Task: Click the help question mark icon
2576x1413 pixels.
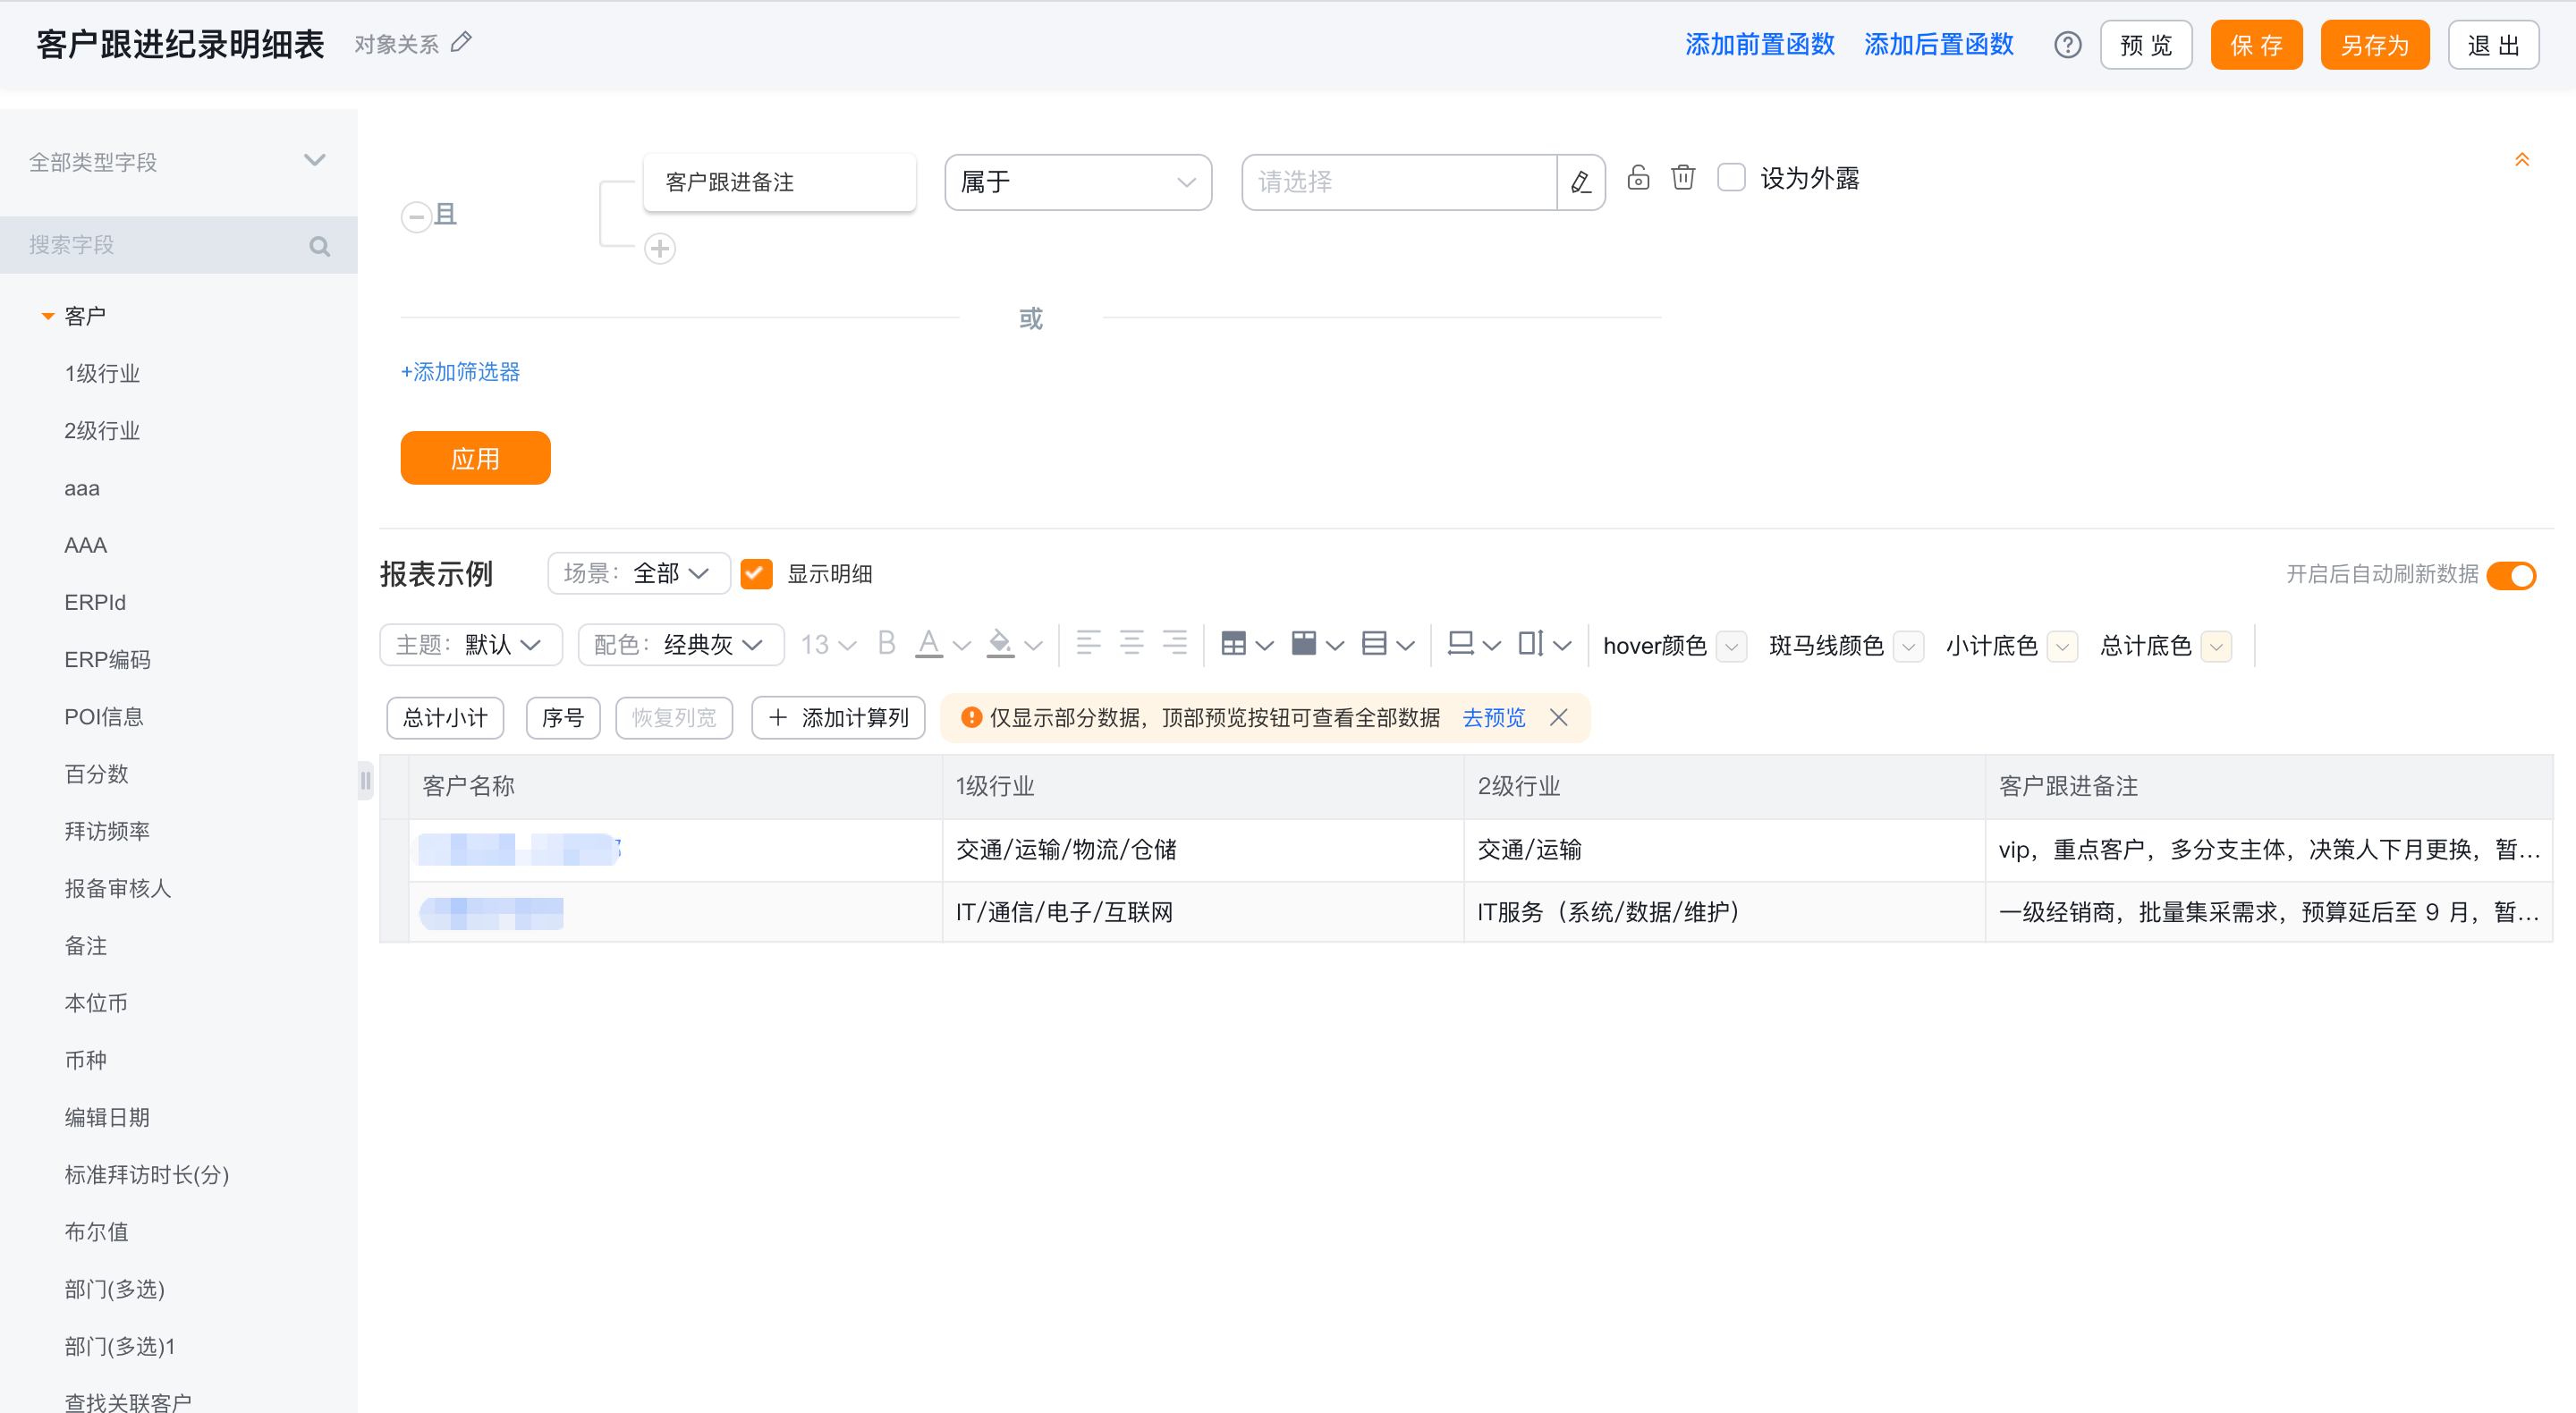Action: point(2067,45)
